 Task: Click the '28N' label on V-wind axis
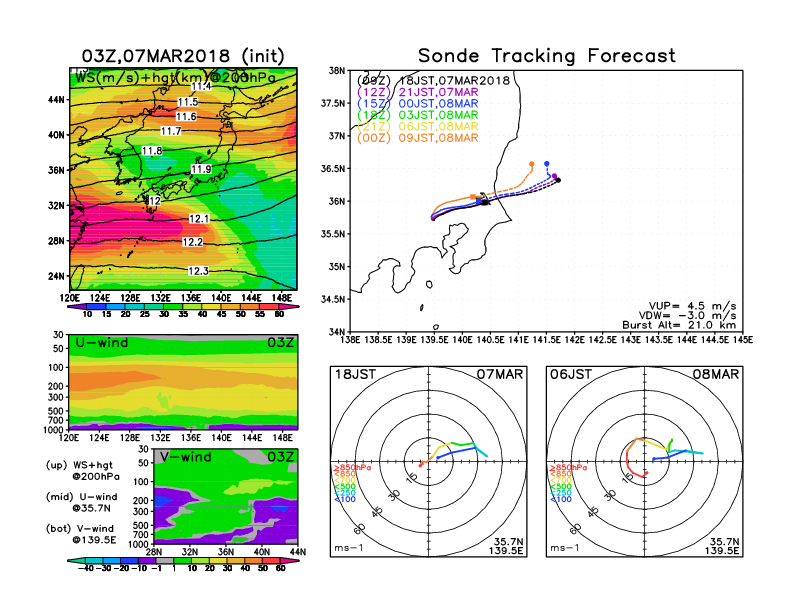pos(154,552)
